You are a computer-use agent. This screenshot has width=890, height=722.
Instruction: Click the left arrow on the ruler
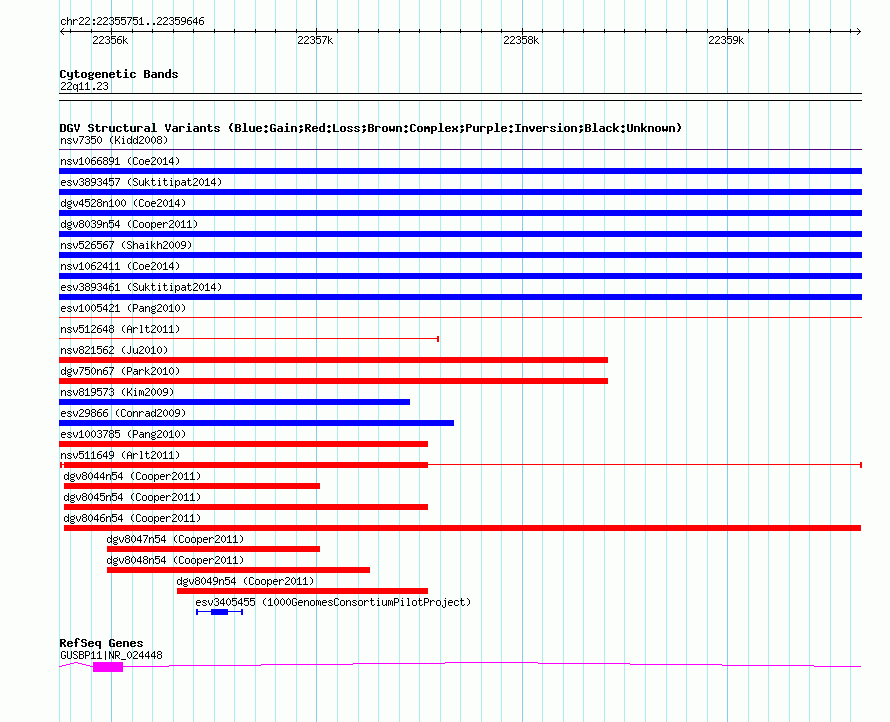click(62, 32)
